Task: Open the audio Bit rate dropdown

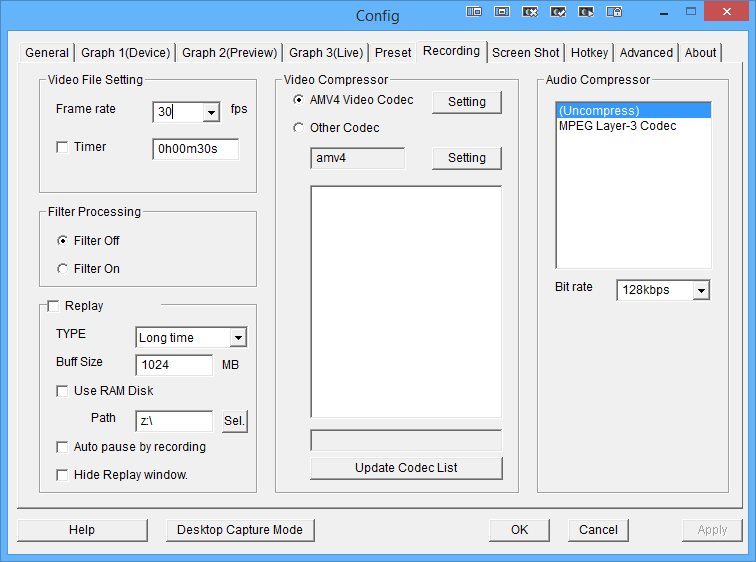Action: [x=701, y=290]
